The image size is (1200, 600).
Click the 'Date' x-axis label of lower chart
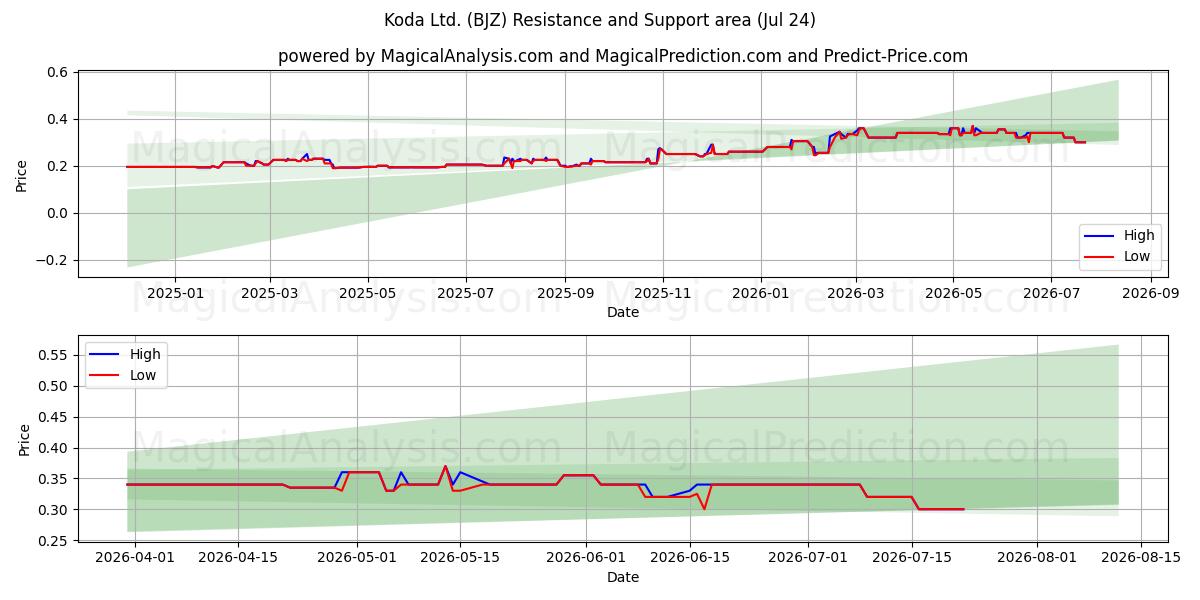[x=623, y=577]
